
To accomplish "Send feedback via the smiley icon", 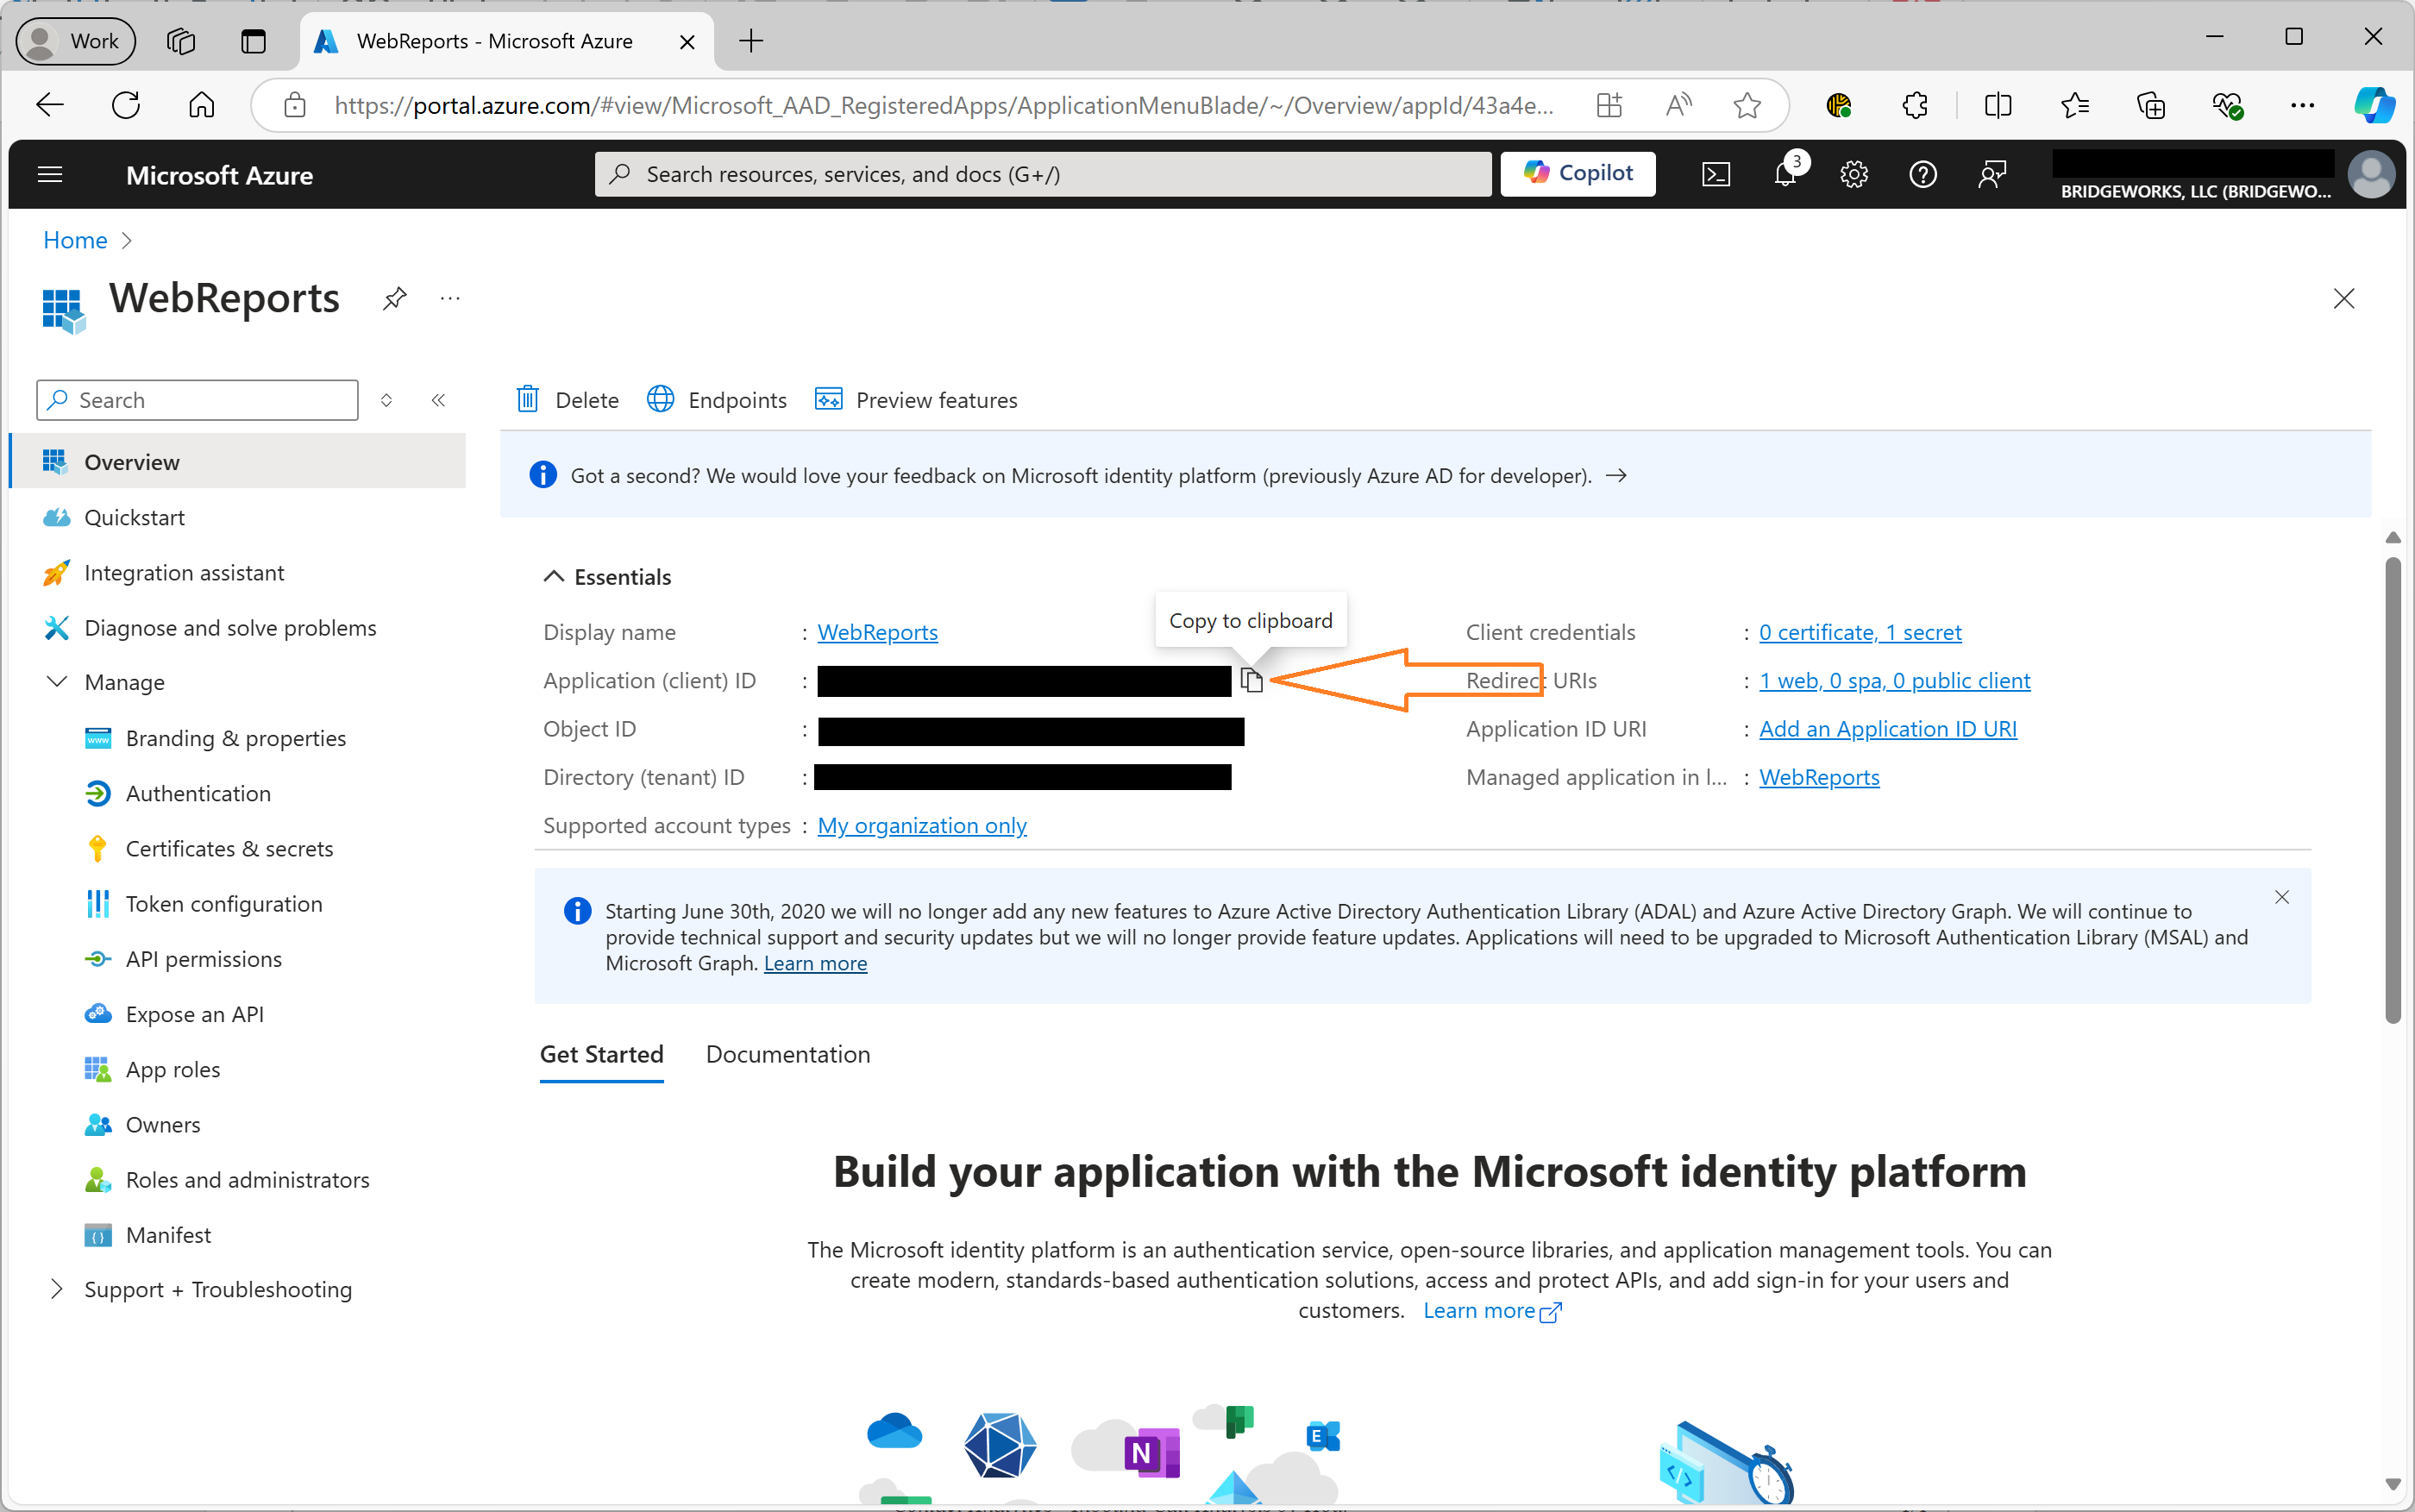I will click(x=1991, y=174).
